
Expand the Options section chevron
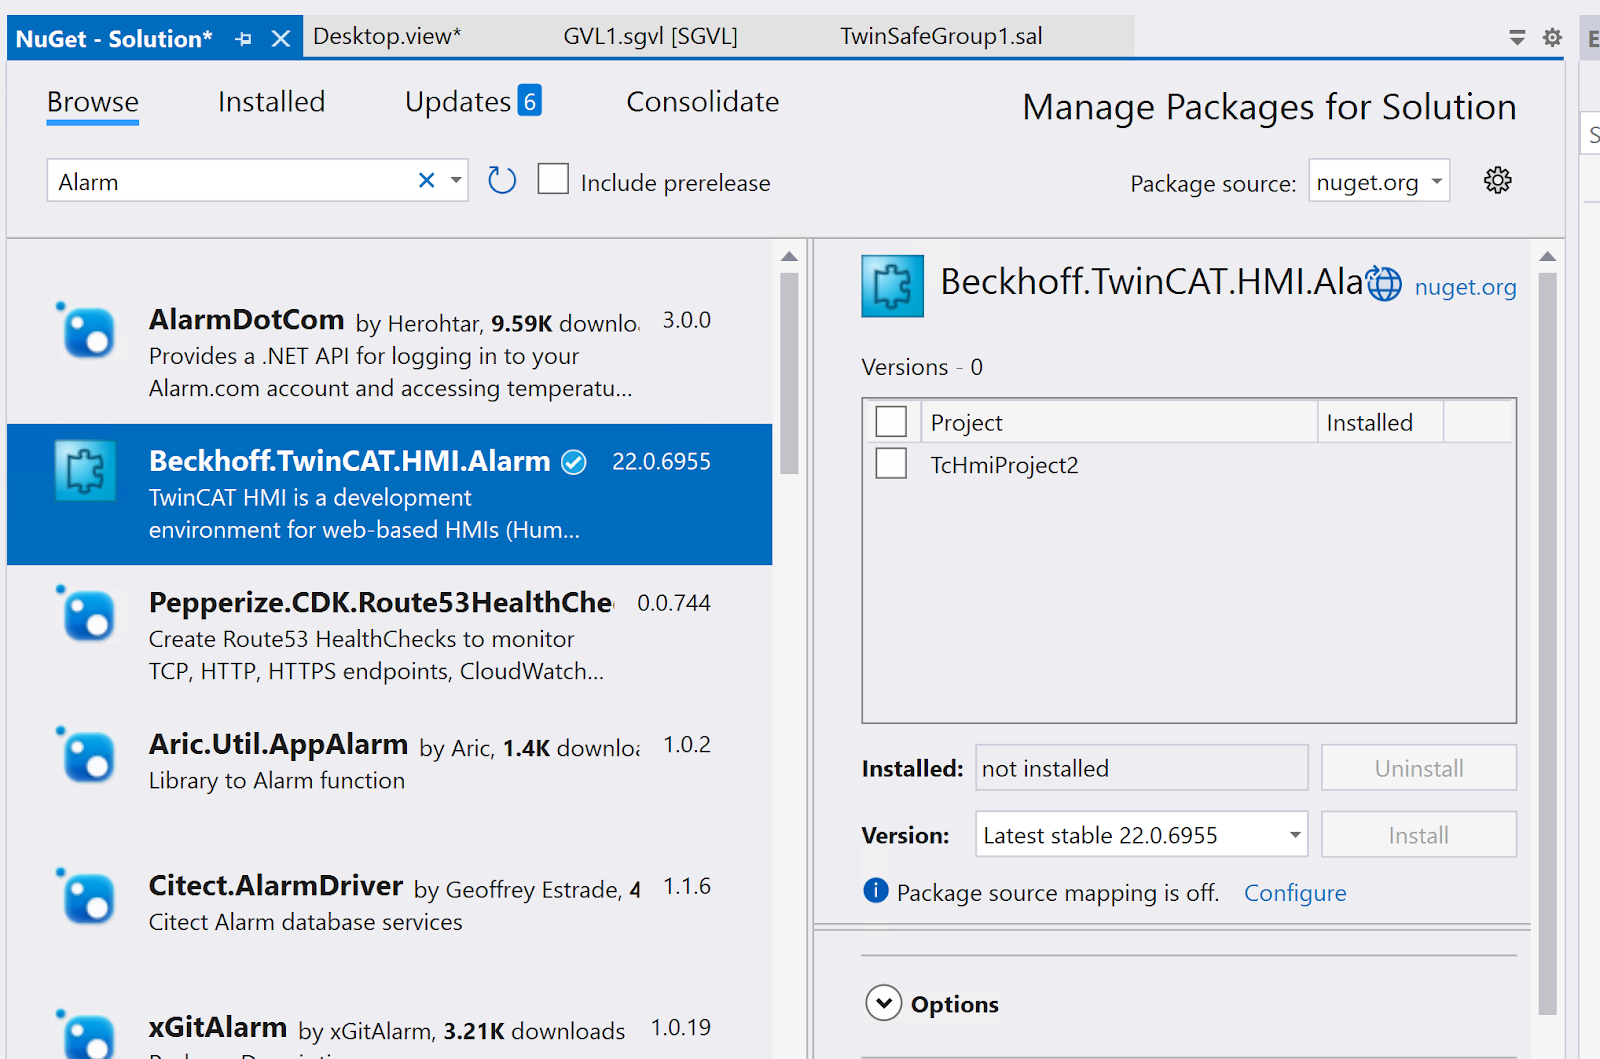click(x=884, y=1003)
